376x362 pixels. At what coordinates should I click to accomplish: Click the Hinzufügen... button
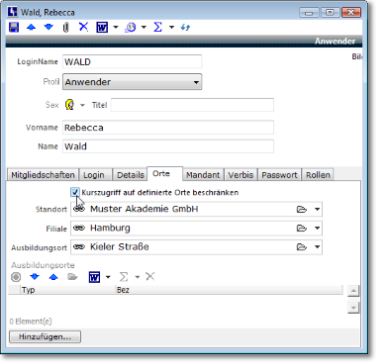point(45,337)
